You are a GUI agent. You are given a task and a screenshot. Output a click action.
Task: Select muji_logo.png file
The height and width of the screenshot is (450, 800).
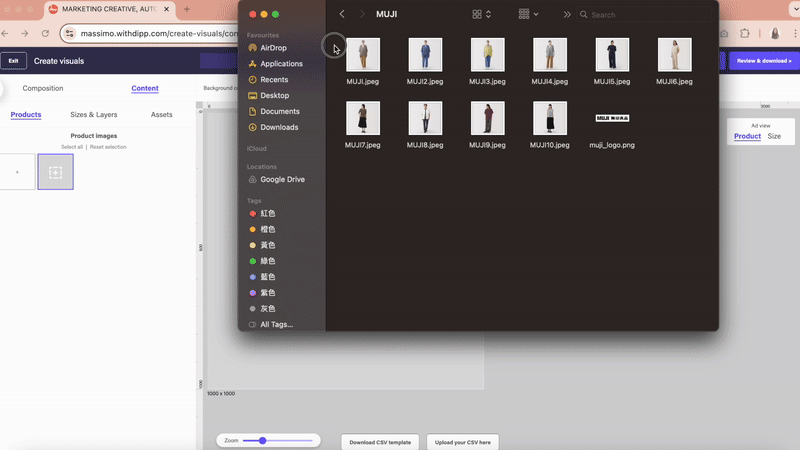click(x=612, y=118)
